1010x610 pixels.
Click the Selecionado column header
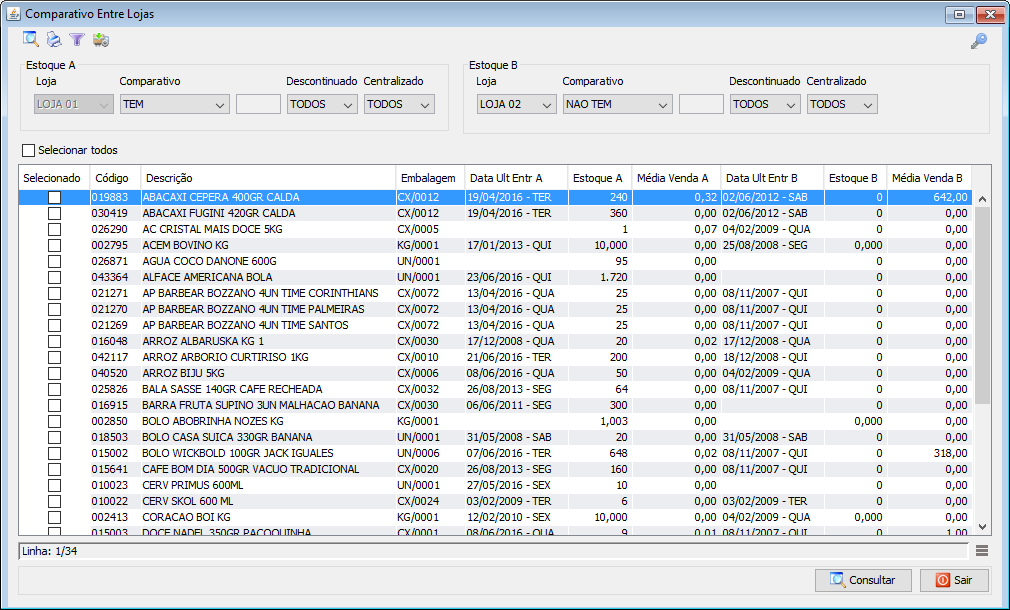[x=52, y=178]
